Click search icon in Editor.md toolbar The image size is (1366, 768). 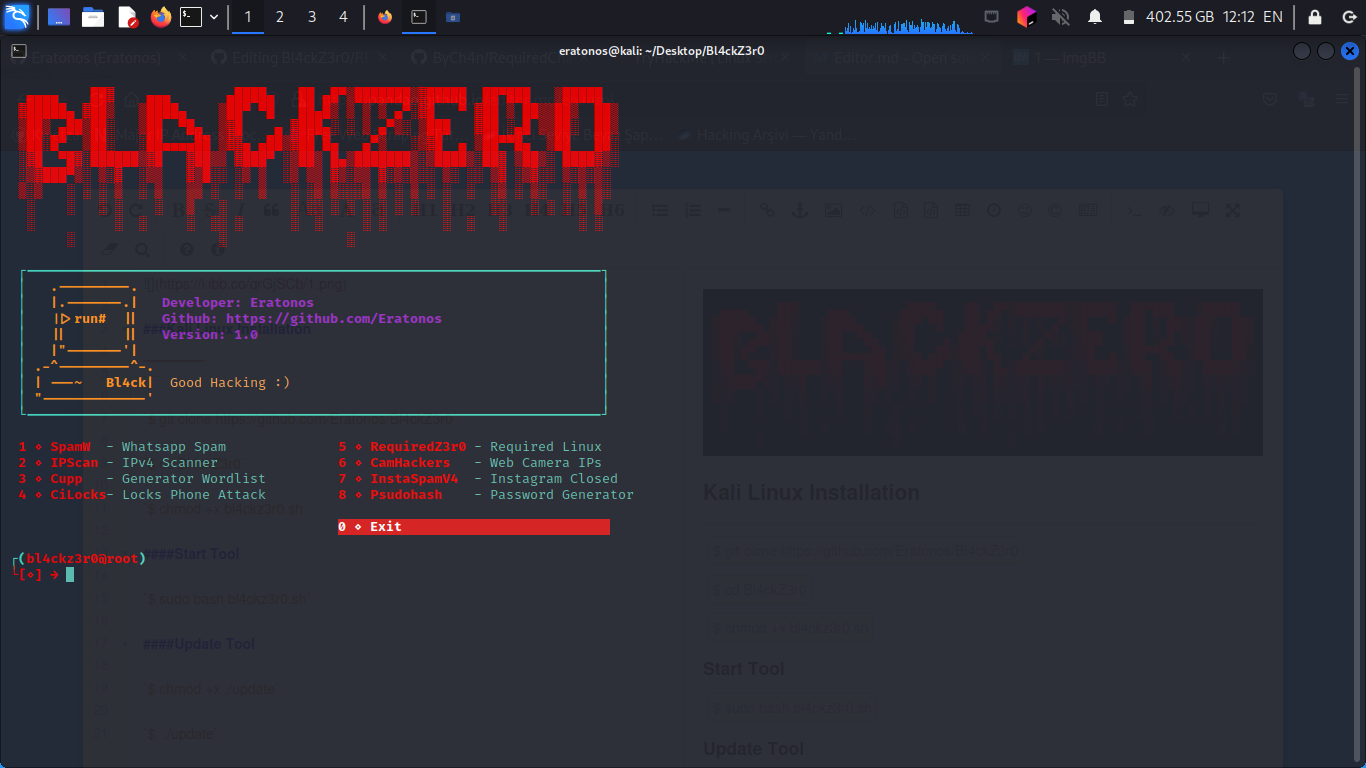142,249
